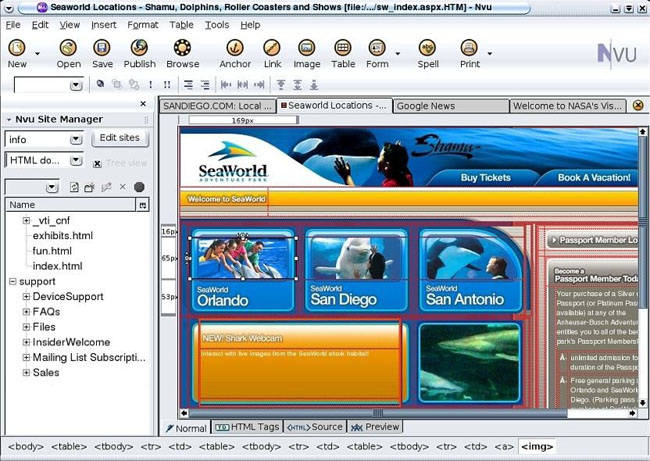Open the info site dropdown
The height and width of the screenshot is (461, 650).
point(76,139)
